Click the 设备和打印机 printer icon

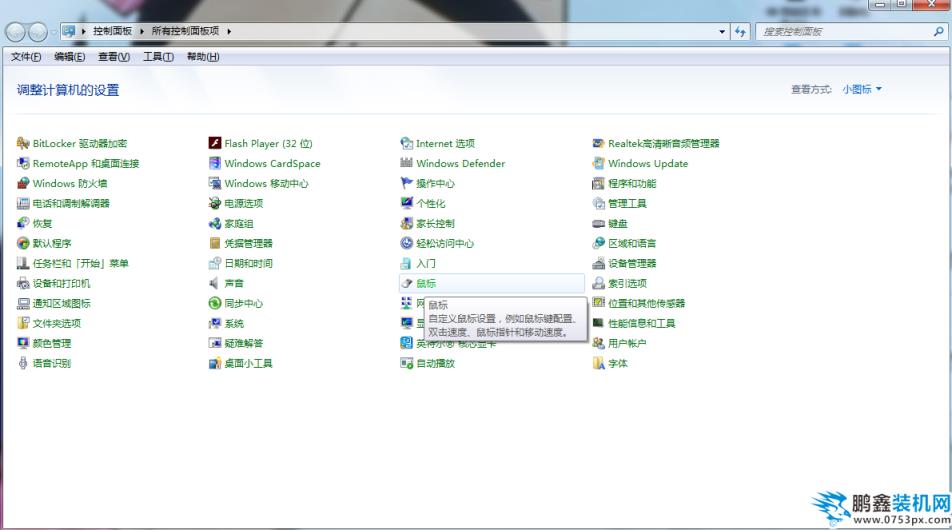click(x=23, y=284)
